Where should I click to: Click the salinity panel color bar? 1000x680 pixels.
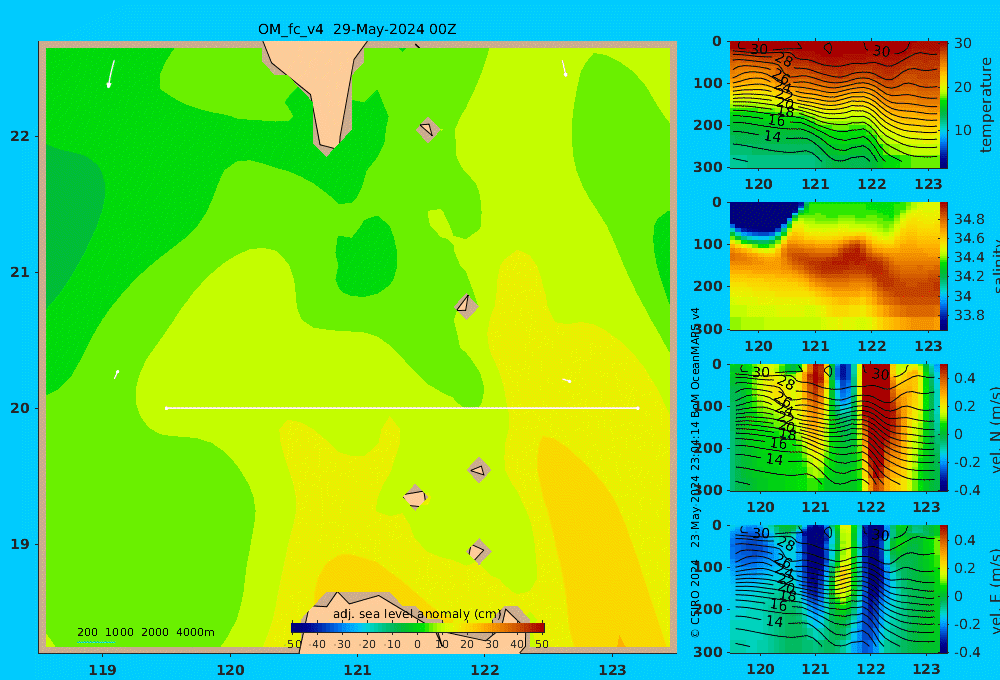click(x=944, y=266)
